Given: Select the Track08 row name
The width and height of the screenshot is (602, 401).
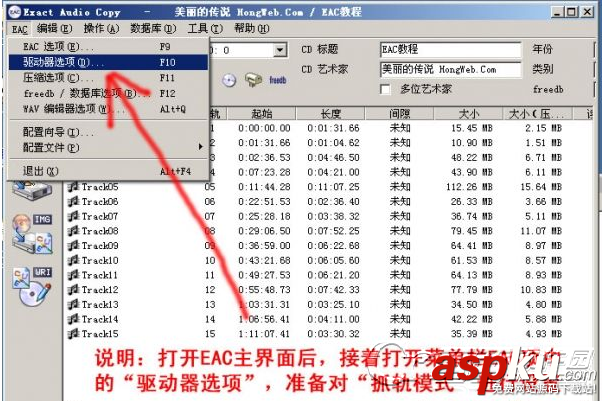Looking at the screenshot, I should (100, 231).
